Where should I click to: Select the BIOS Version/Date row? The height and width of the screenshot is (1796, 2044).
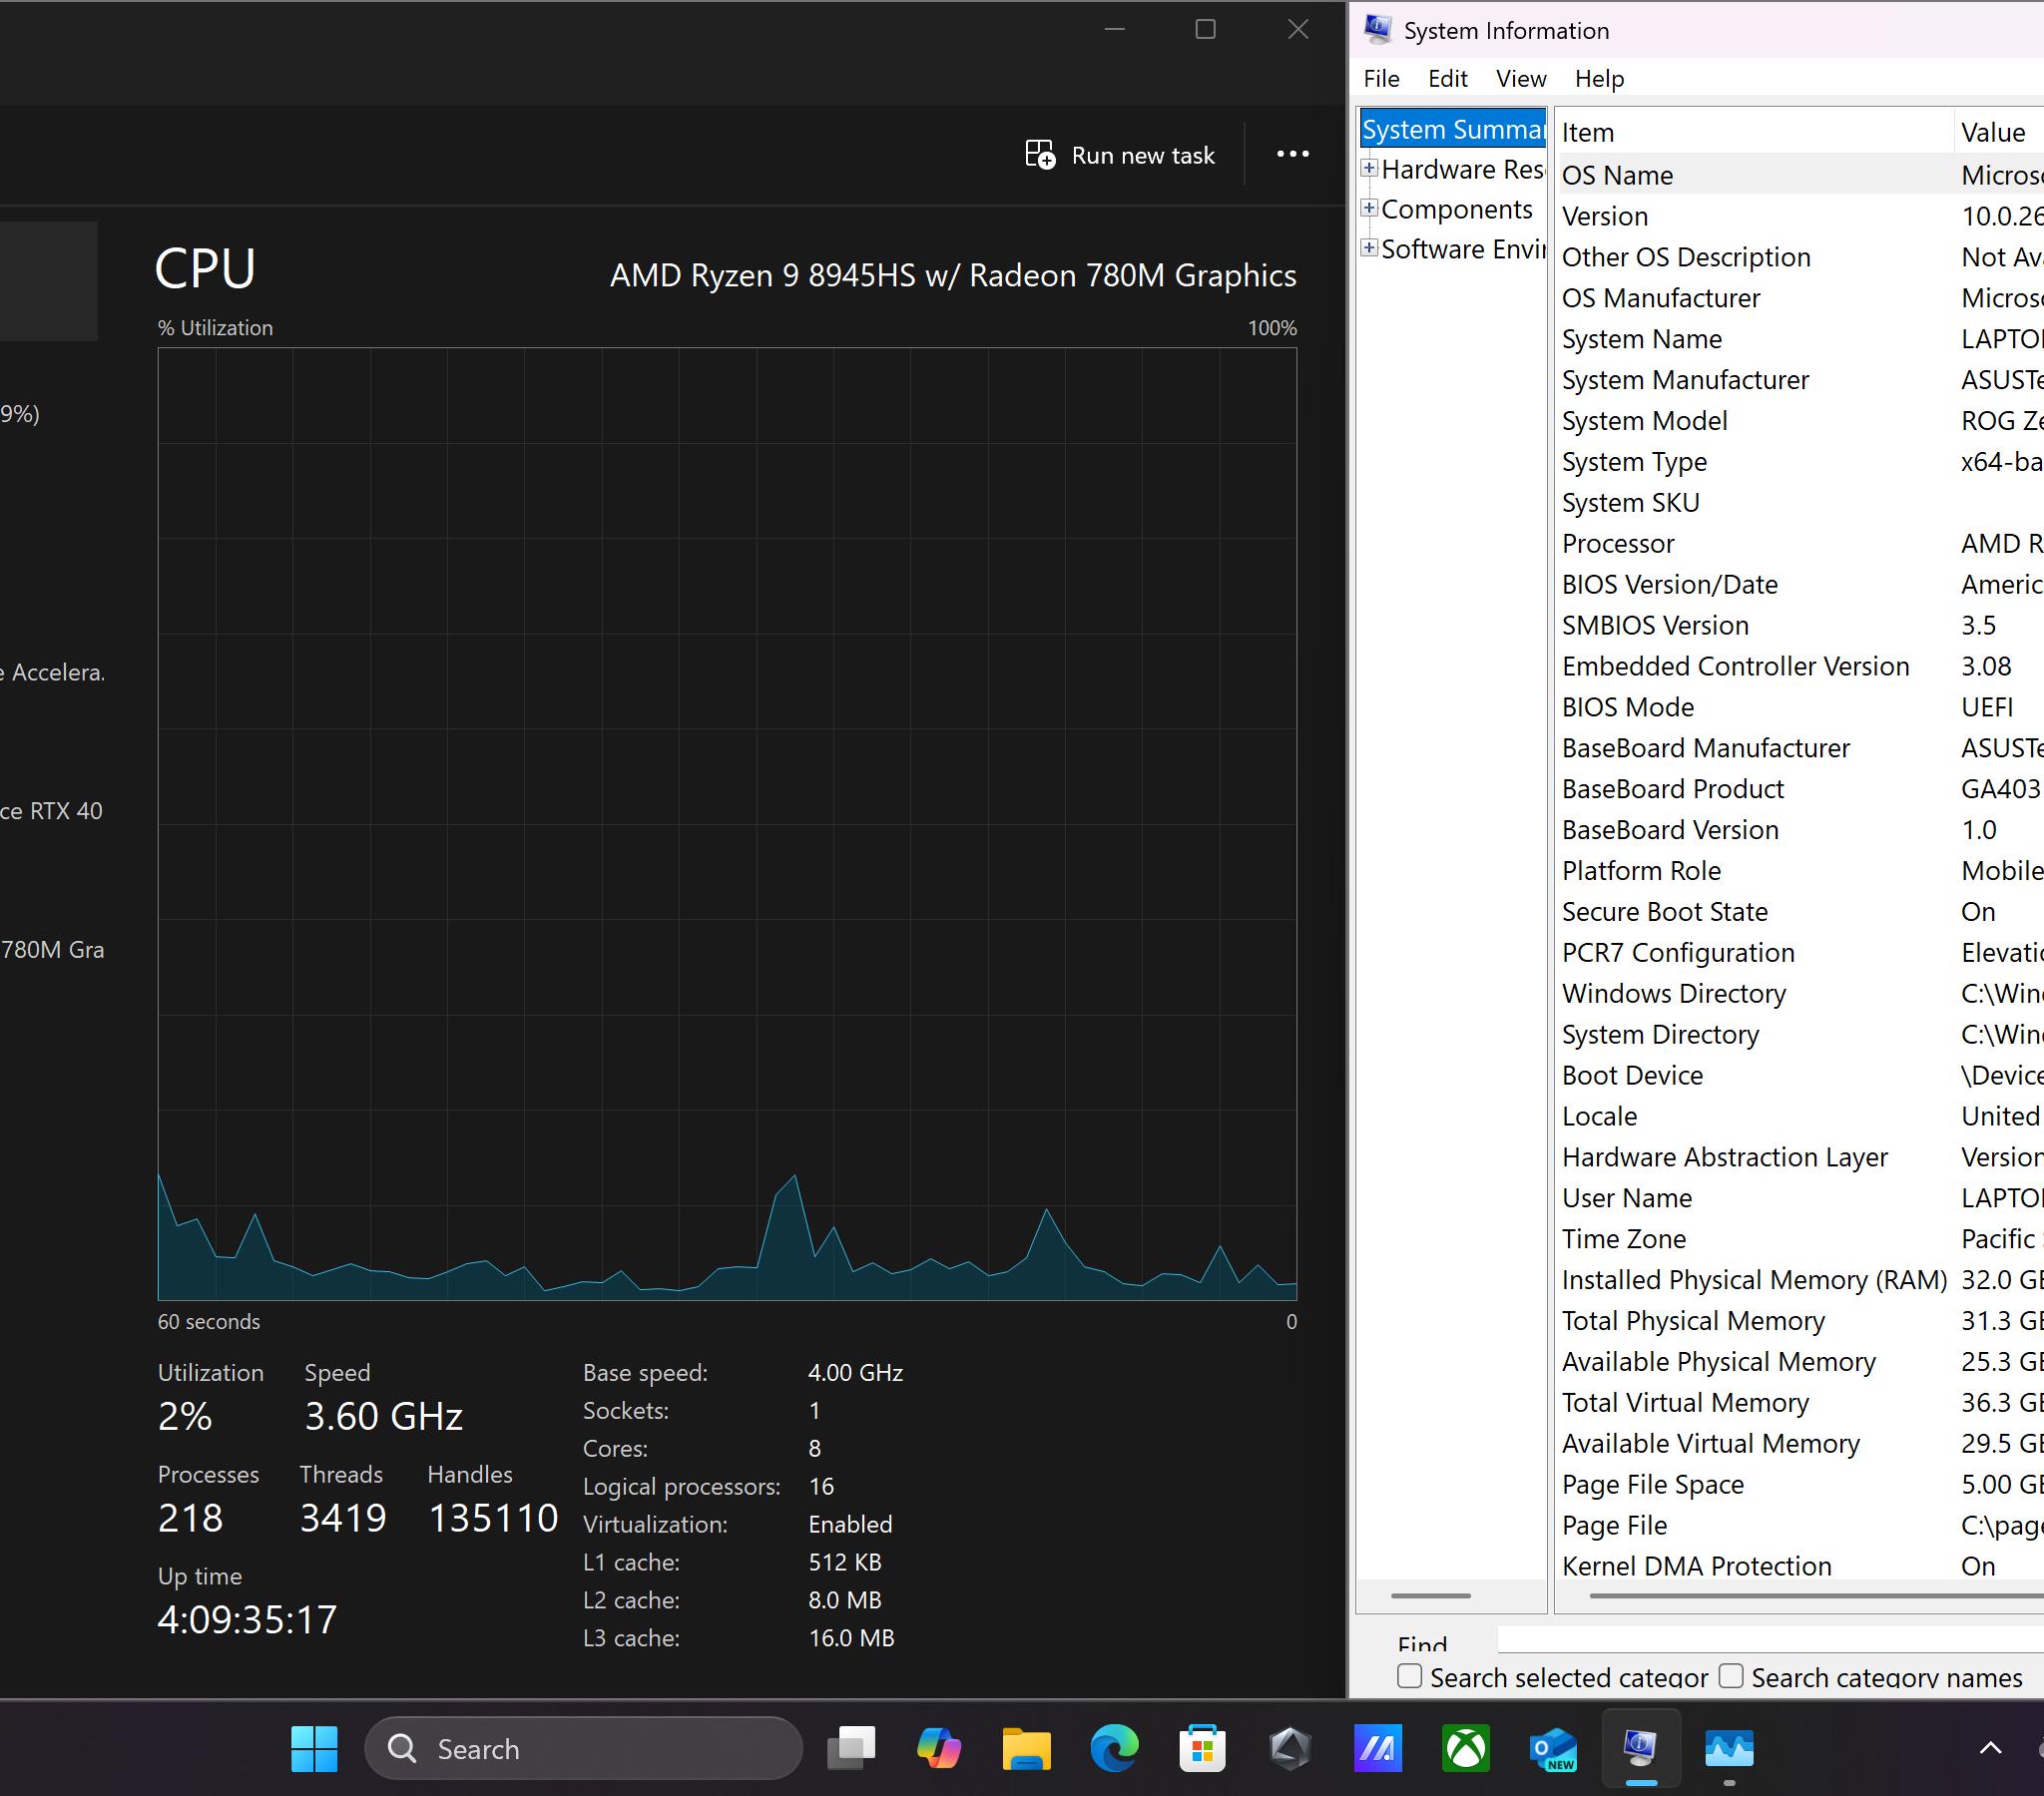(1800, 584)
